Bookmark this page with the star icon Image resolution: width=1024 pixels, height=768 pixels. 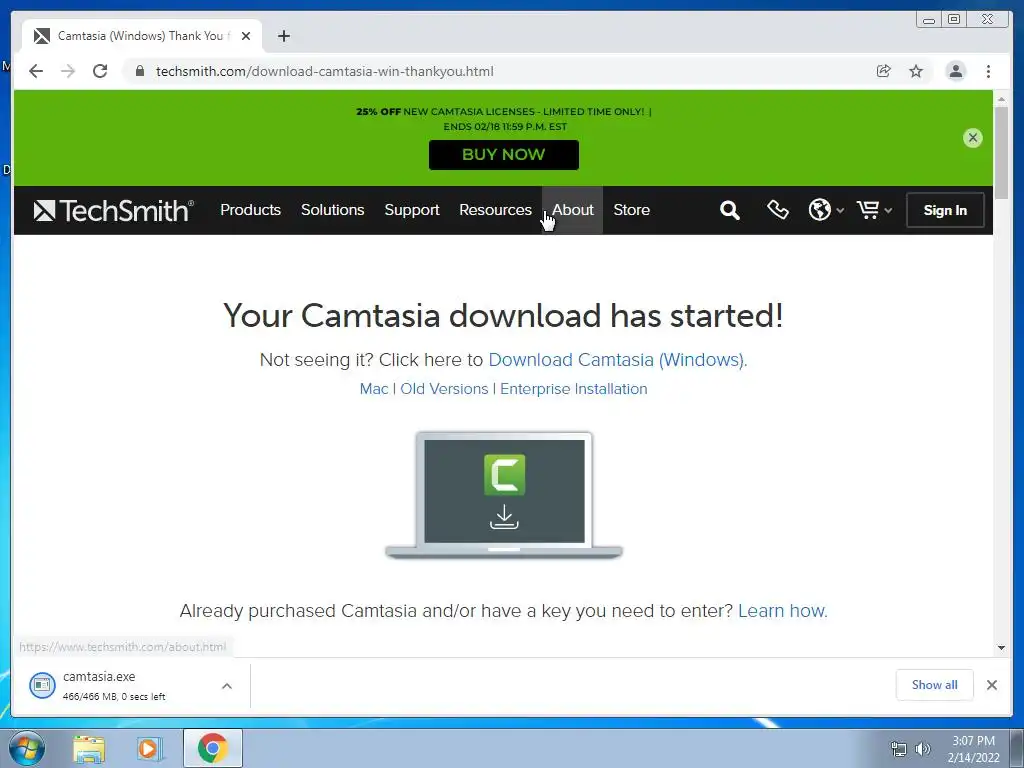point(916,71)
